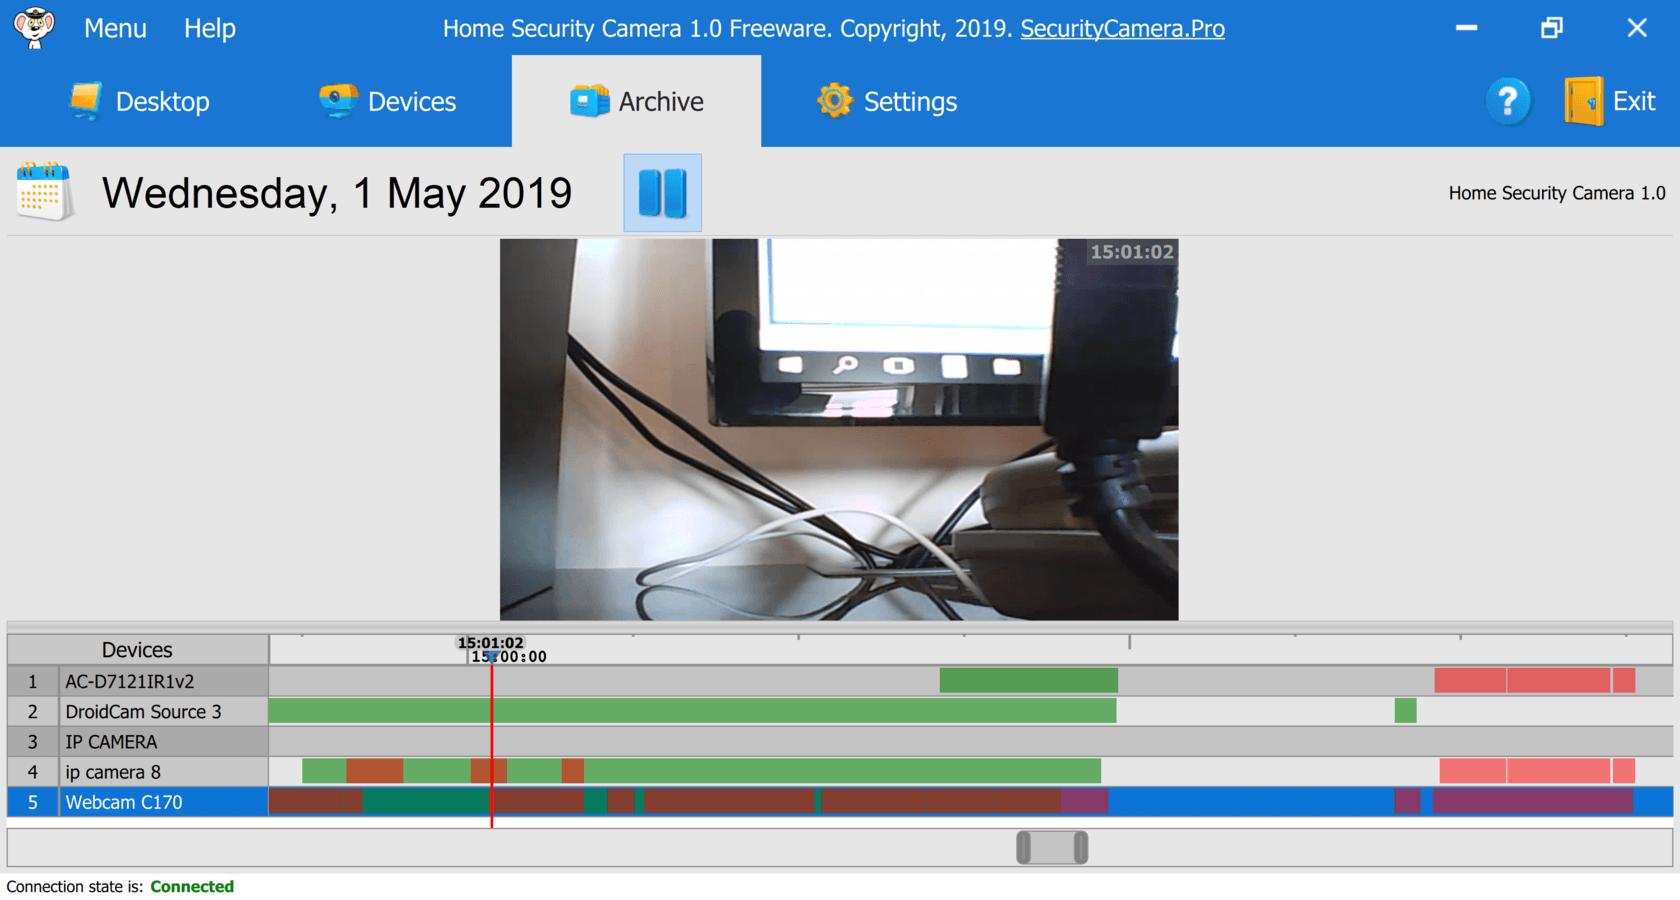Click the red recording segment on AC-D7121IR1v2

pos(1535,681)
